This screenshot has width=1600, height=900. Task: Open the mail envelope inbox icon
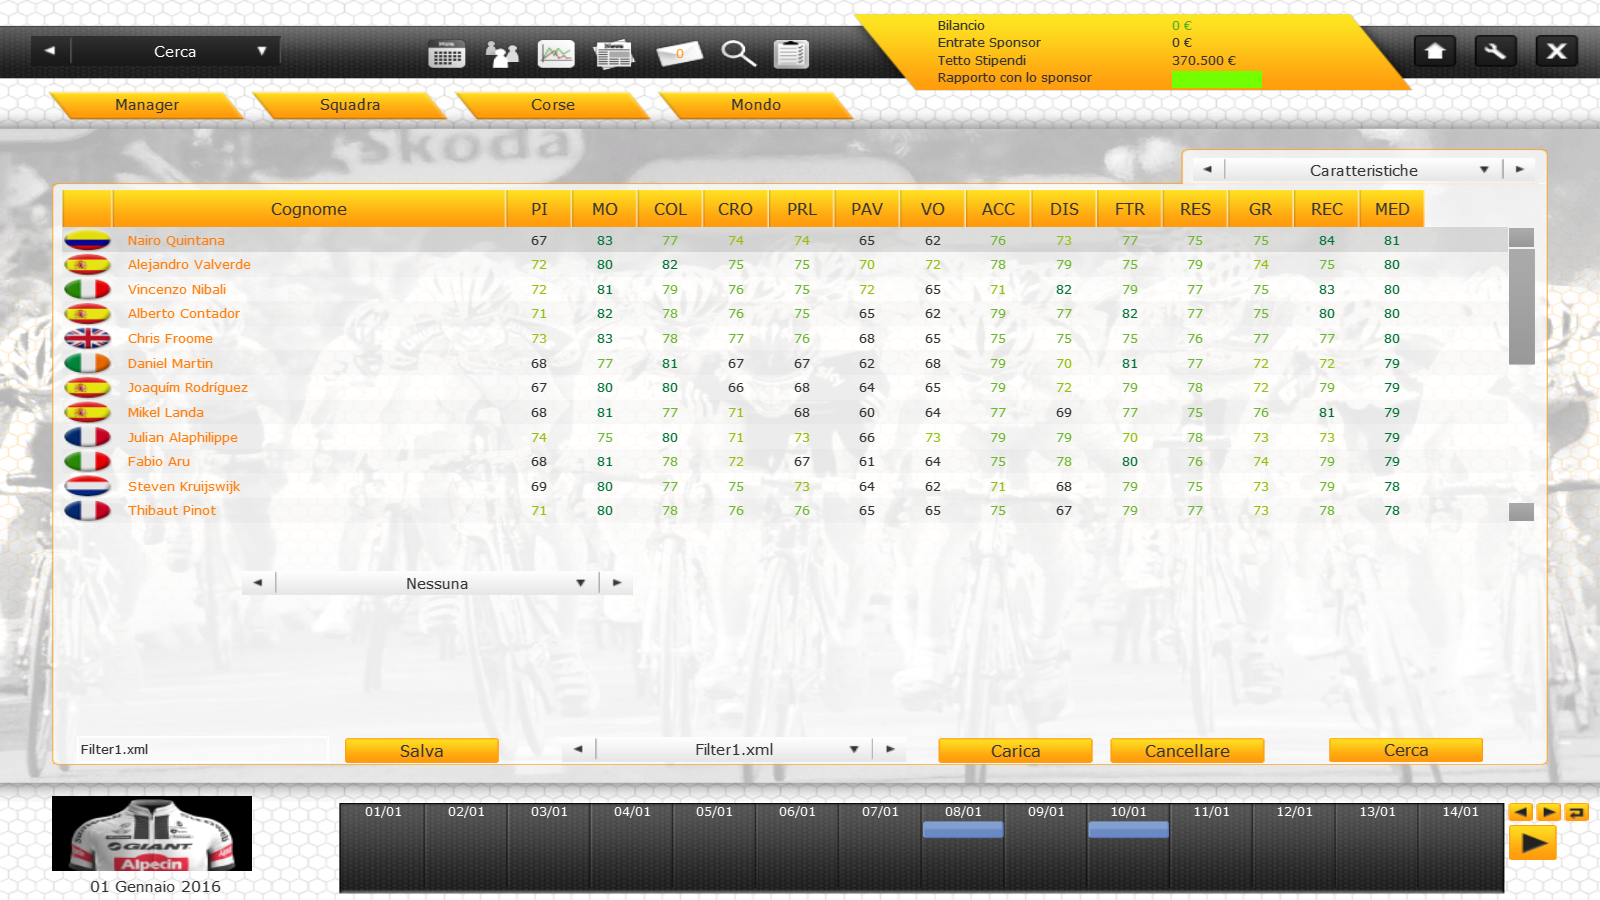(x=679, y=54)
